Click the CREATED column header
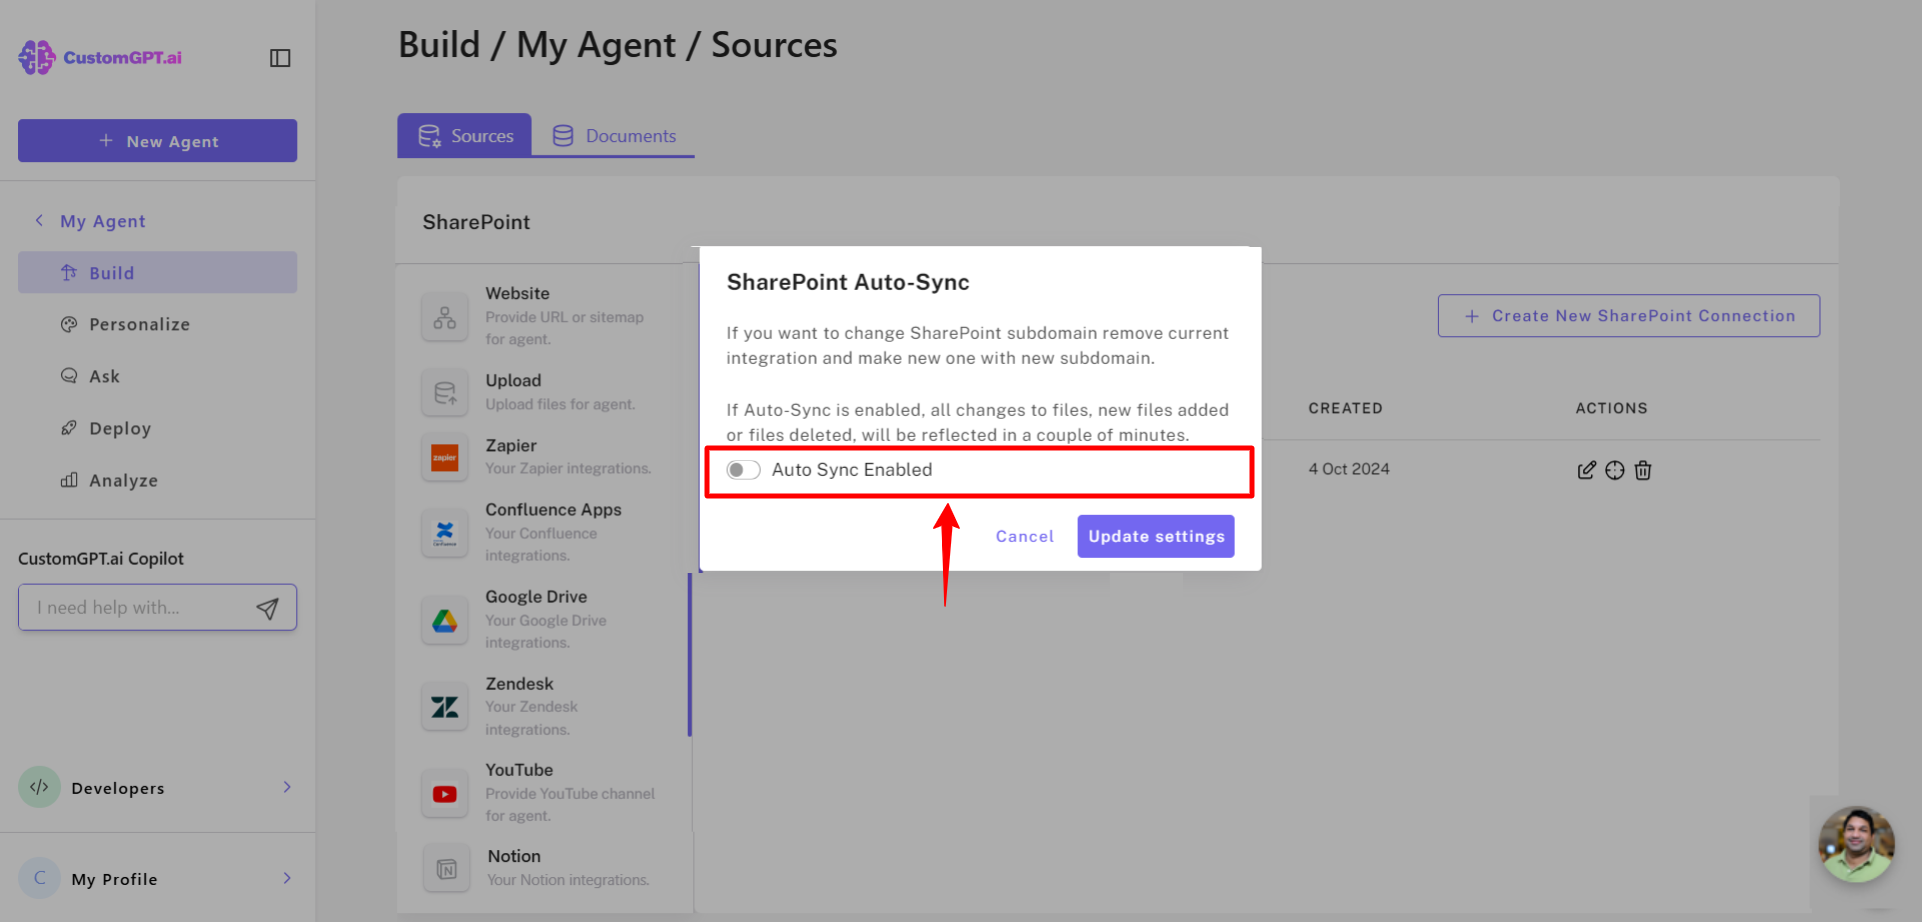This screenshot has width=1922, height=922. [x=1345, y=408]
